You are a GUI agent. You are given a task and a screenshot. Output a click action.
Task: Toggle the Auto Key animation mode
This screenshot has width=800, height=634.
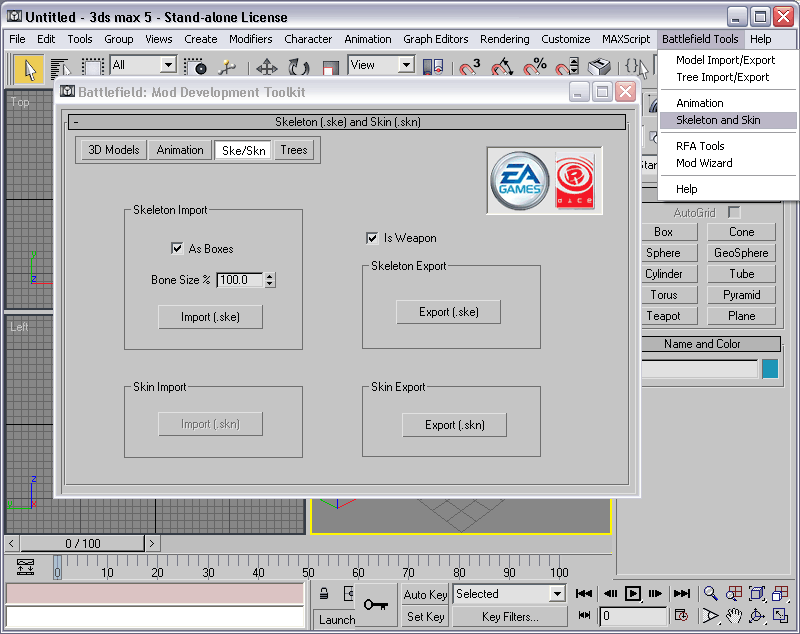[x=425, y=594]
